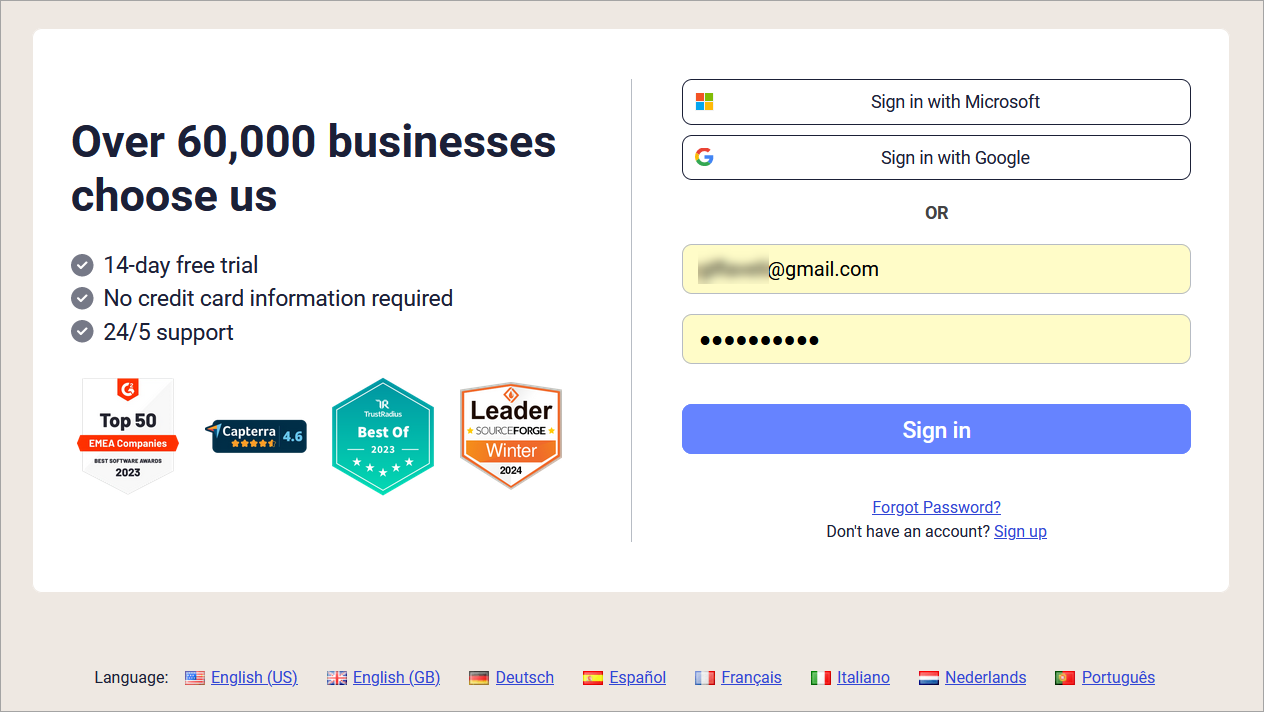Switch language to Français
This screenshot has height=712, width=1264.
click(x=752, y=677)
